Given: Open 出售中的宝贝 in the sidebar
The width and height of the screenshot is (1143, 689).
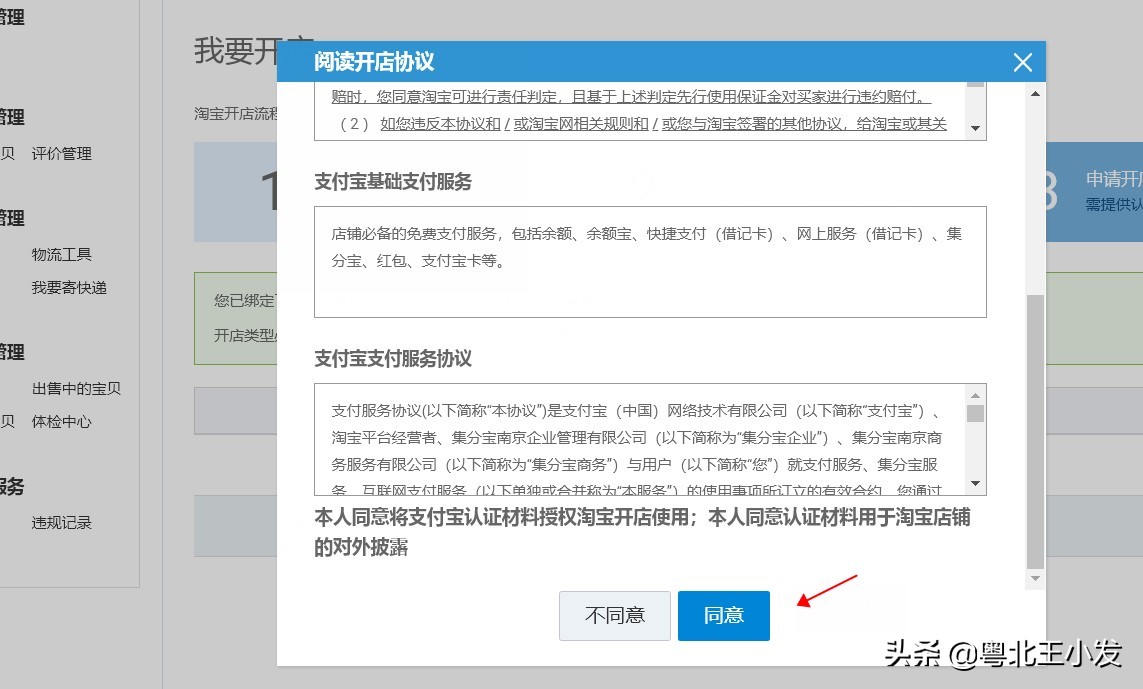Looking at the screenshot, I should point(78,388).
